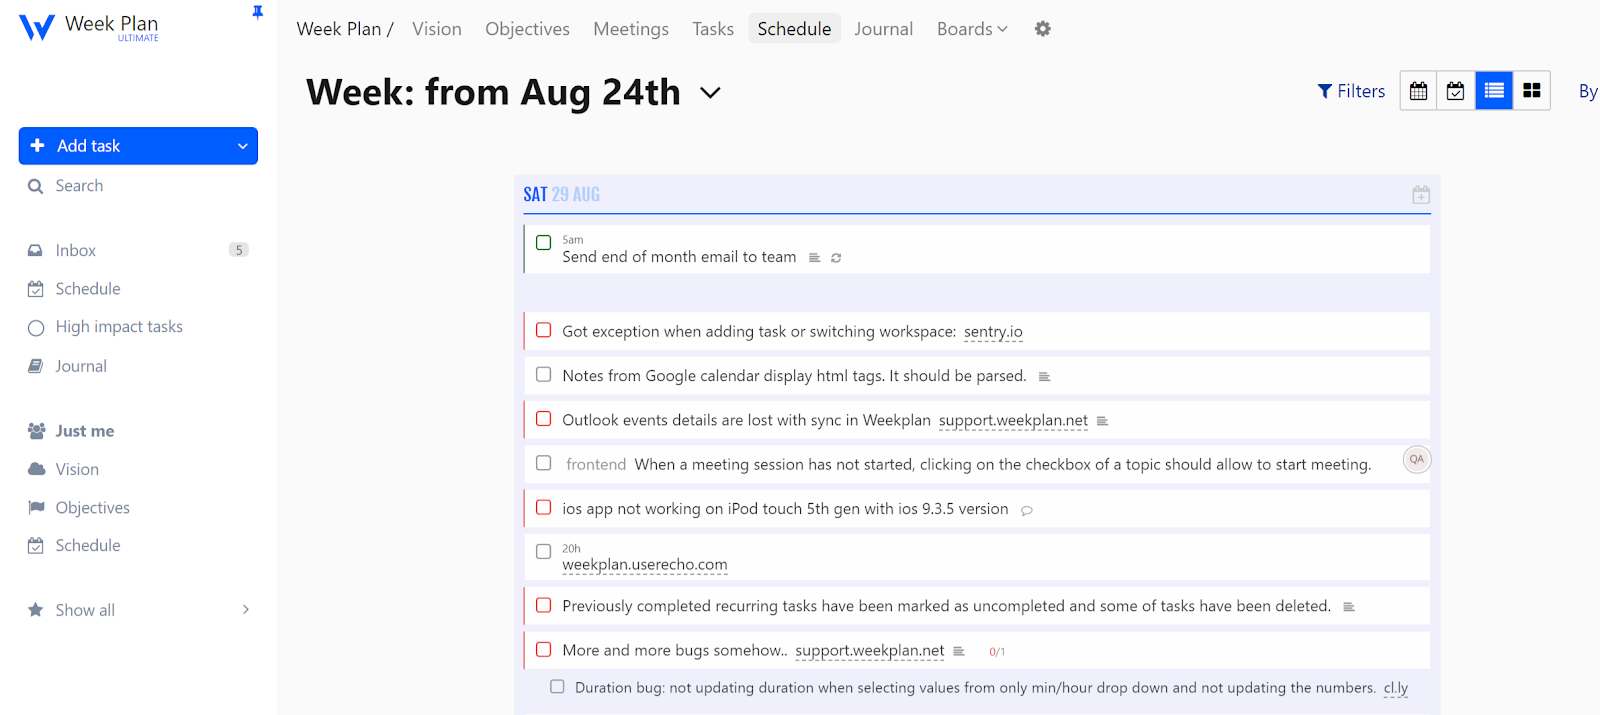Click the pin icon beside Week Plan logo
Viewport: 1600px width, 715px height.
pos(257,13)
